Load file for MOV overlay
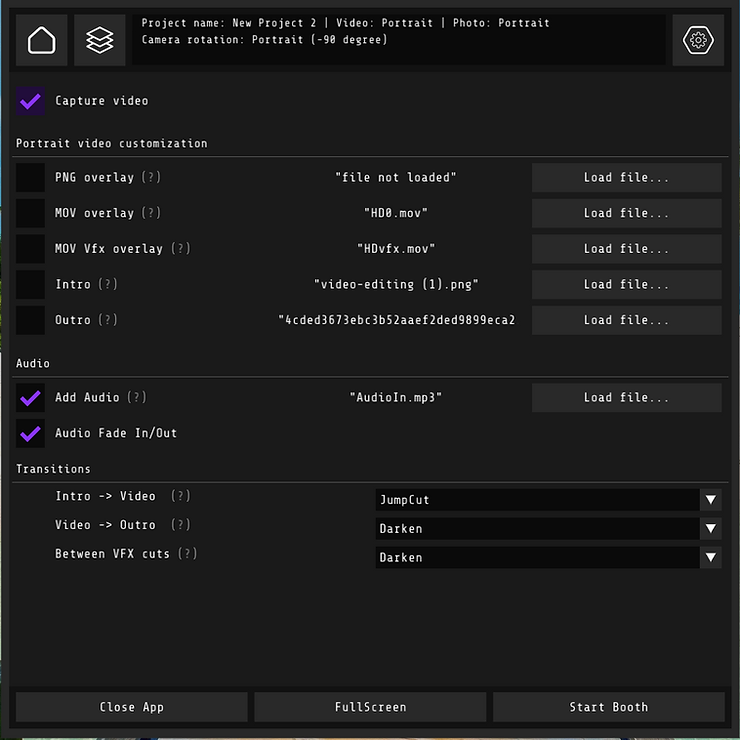The width and height of the screenshot is (740, 740). tap(626, 213)
